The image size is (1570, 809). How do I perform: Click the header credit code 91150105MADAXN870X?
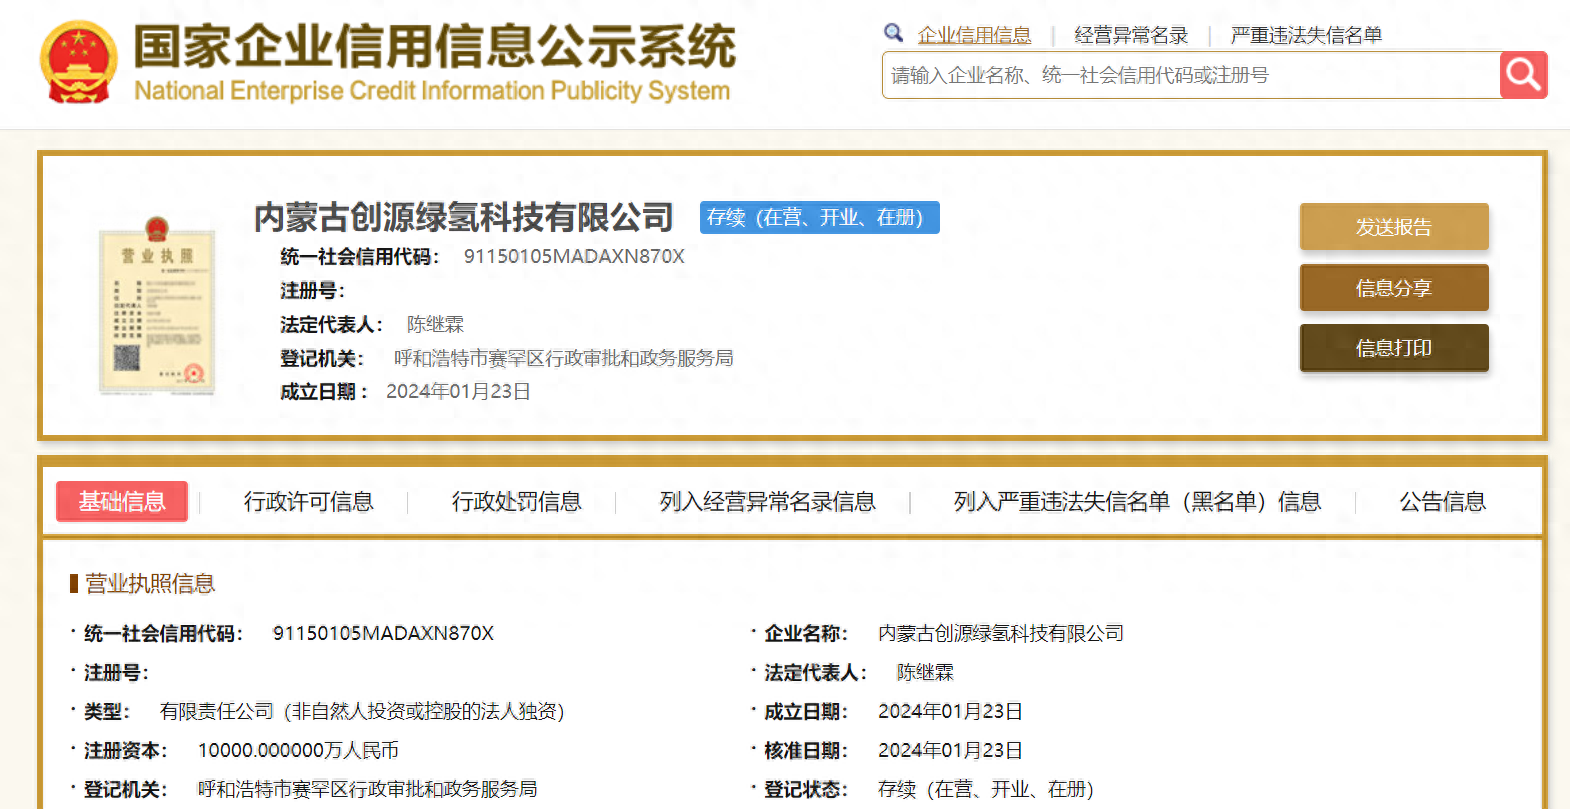click(x=574, y=257)
